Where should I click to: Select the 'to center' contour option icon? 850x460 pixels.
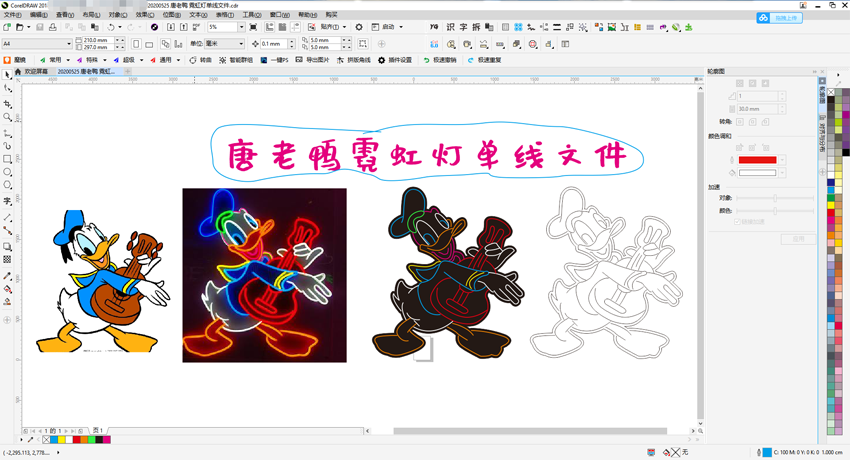point(739,83)
